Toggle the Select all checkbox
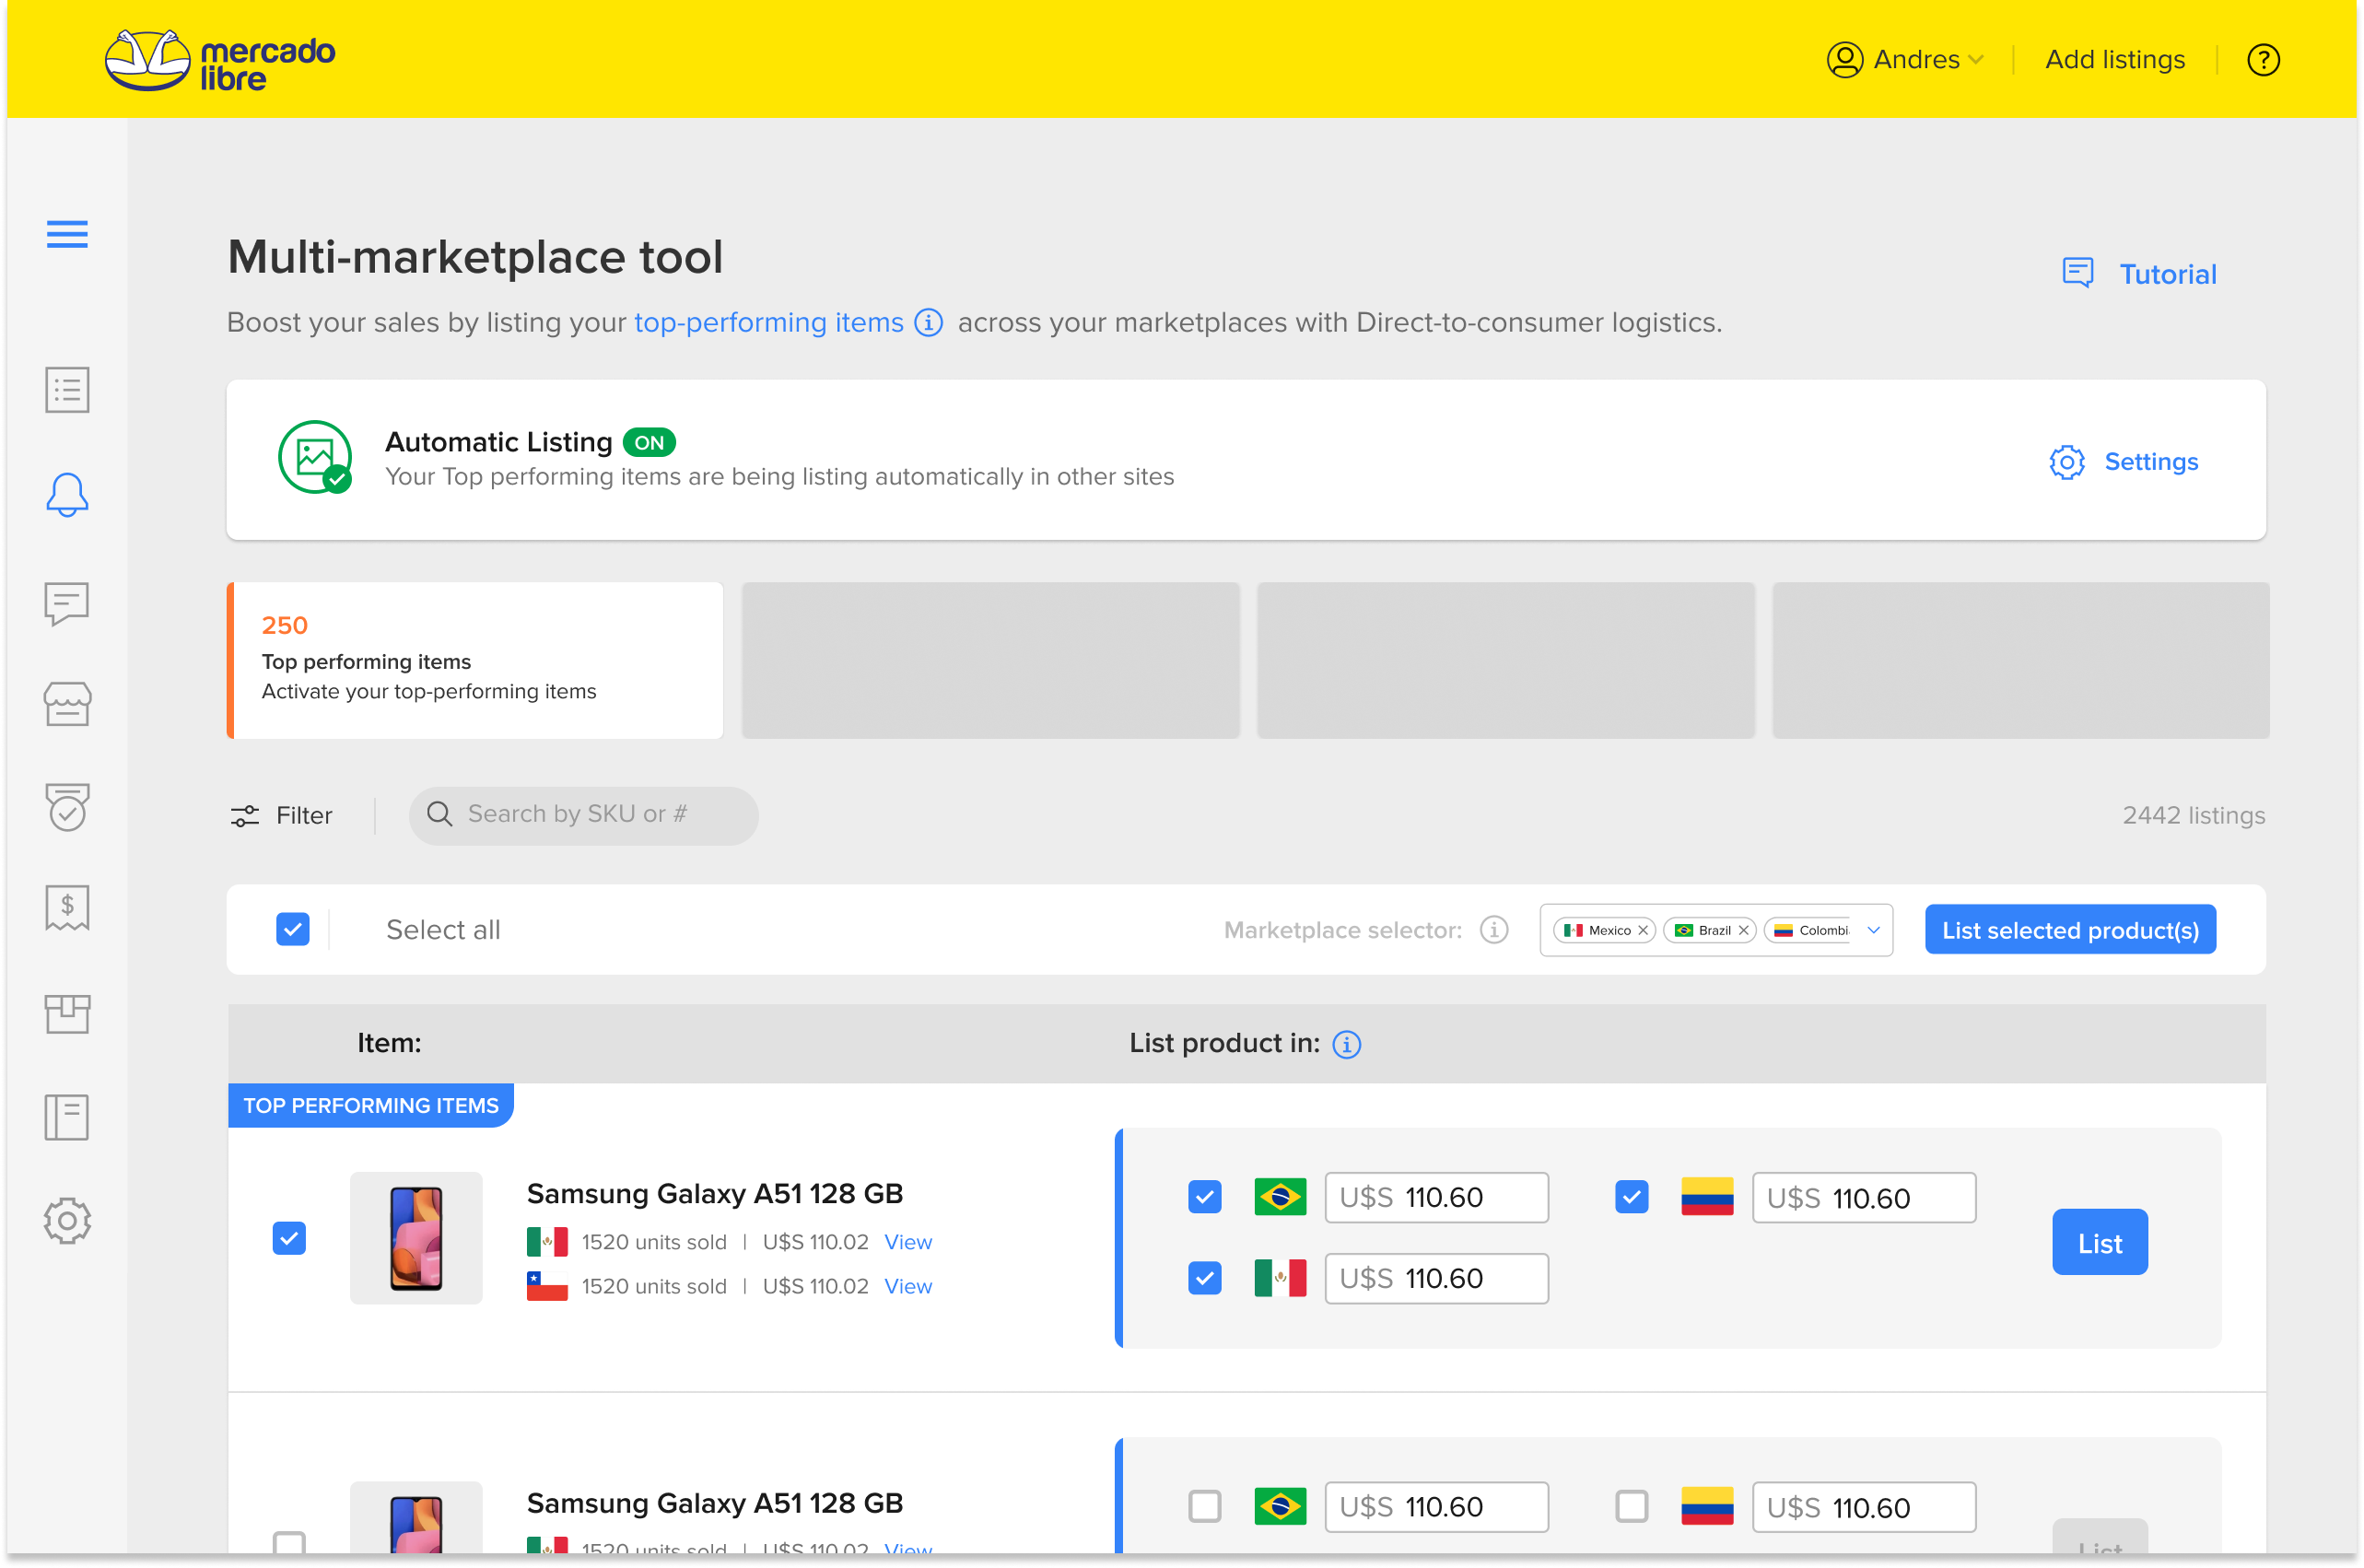2364x1568 pixels. [293, 930]
